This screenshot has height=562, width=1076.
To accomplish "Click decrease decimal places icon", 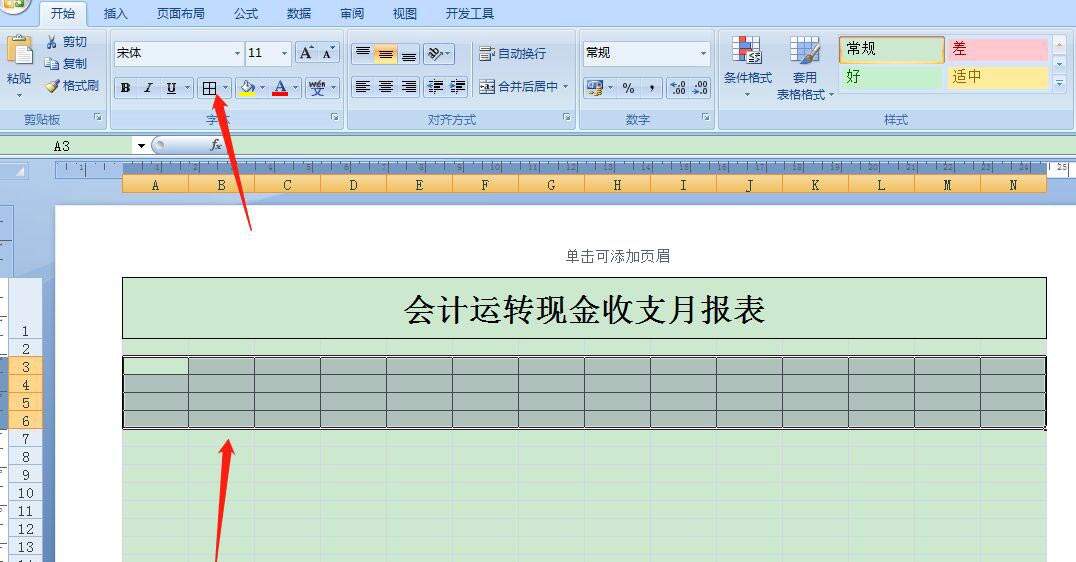I will (x=700, y=88).
